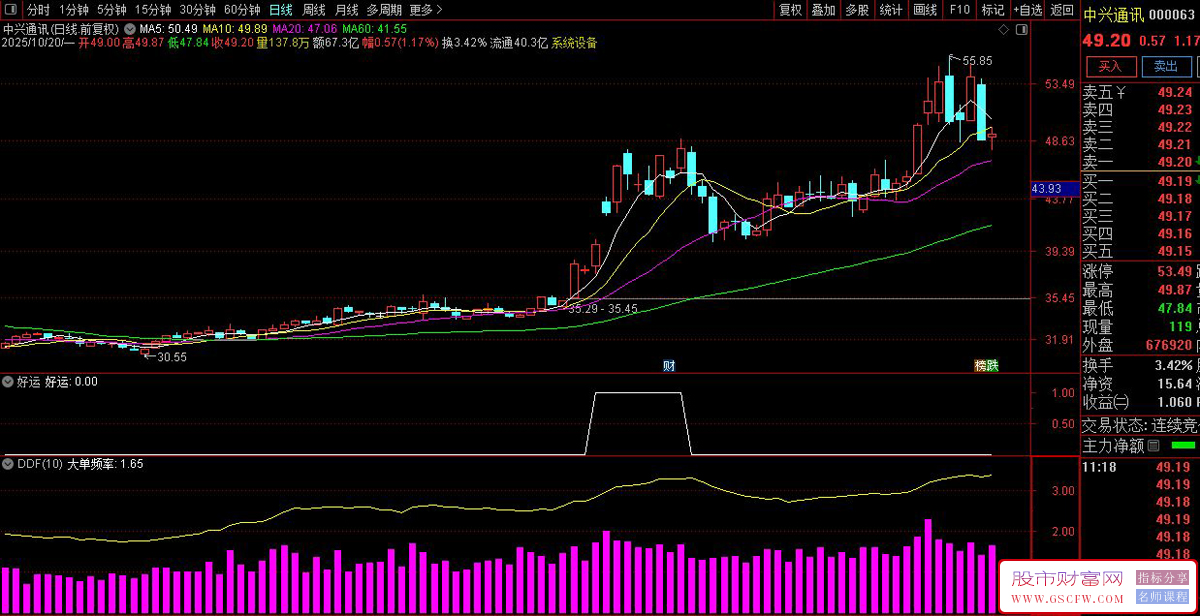Click the 买二 price 49.18
The image size is (1200, 616).
pos(1175,199)
